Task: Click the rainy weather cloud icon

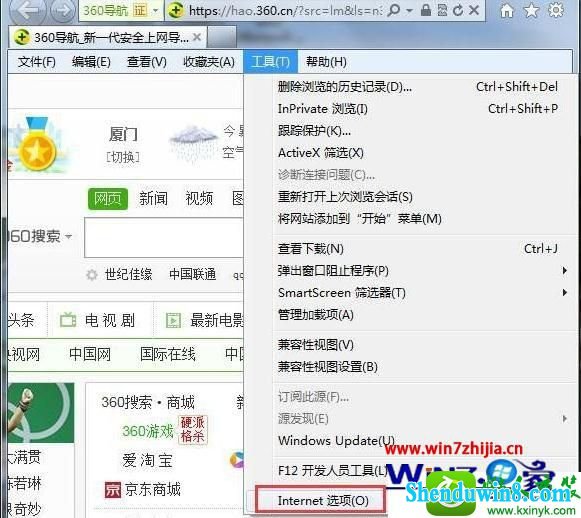Action: [x=193, y=145]
